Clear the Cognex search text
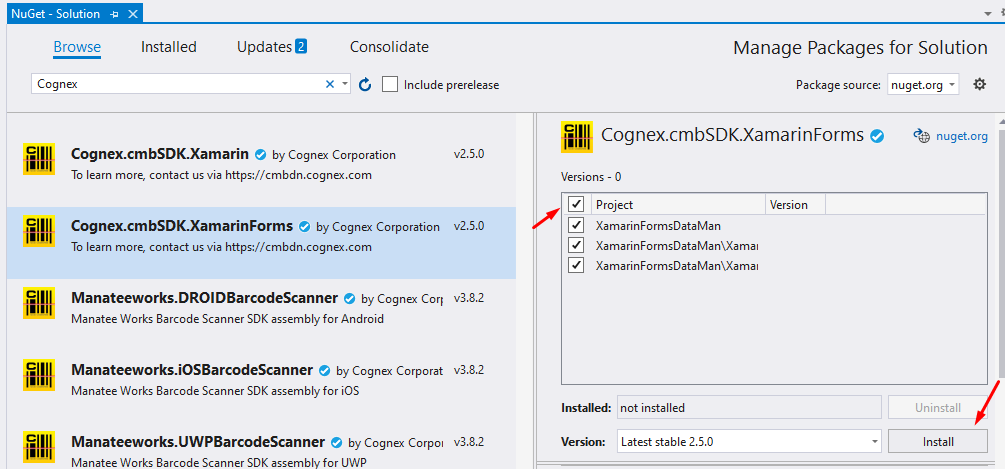The width and height of the screenshot is (1005, 469). coord(330,85)
